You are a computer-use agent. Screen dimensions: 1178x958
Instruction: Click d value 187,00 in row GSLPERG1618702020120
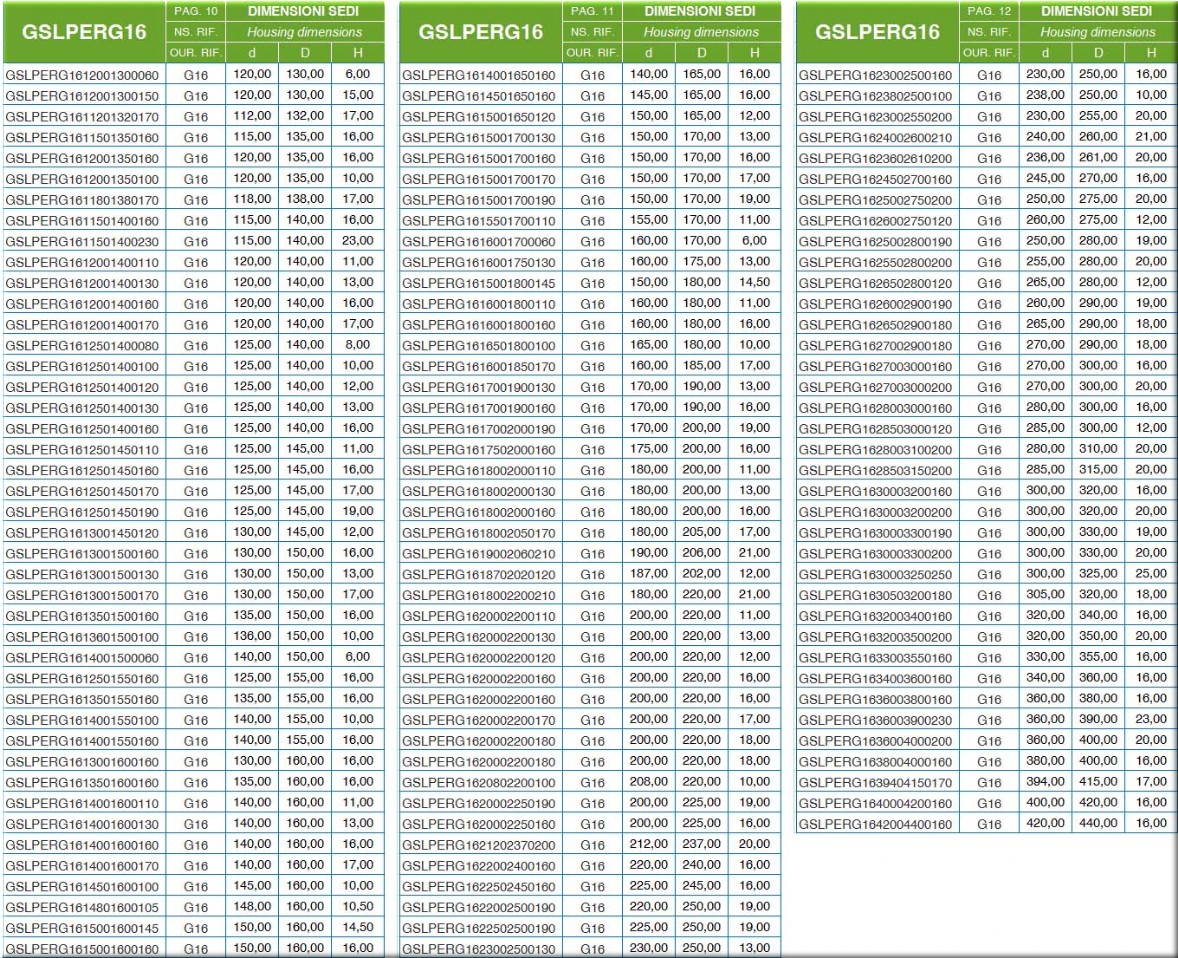649,573
